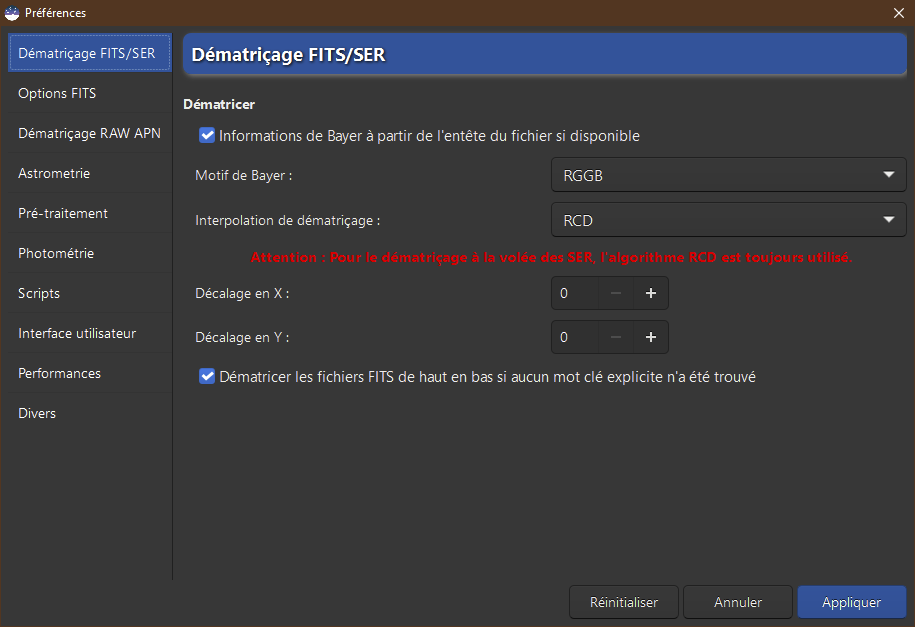Expand the Interpolation de dématriçage dropdown

728,220
